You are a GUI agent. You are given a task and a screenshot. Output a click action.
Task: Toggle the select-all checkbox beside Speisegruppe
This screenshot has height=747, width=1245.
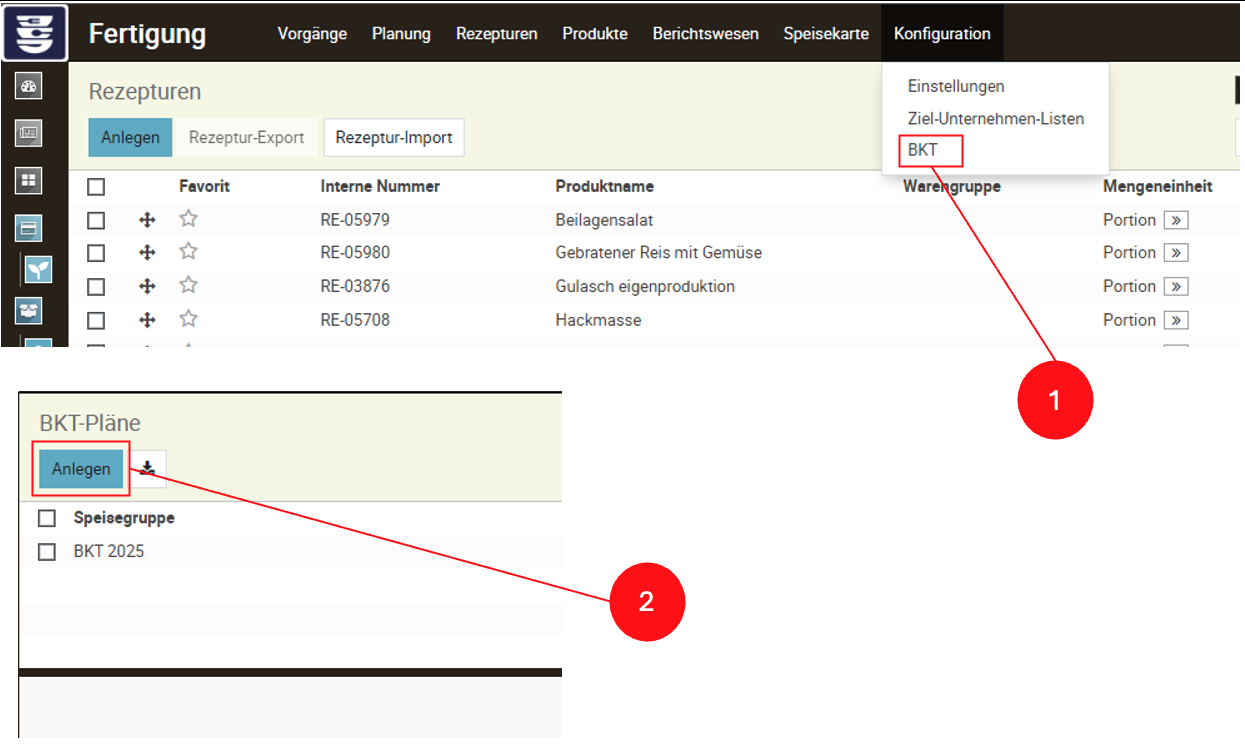click(47, 518)
